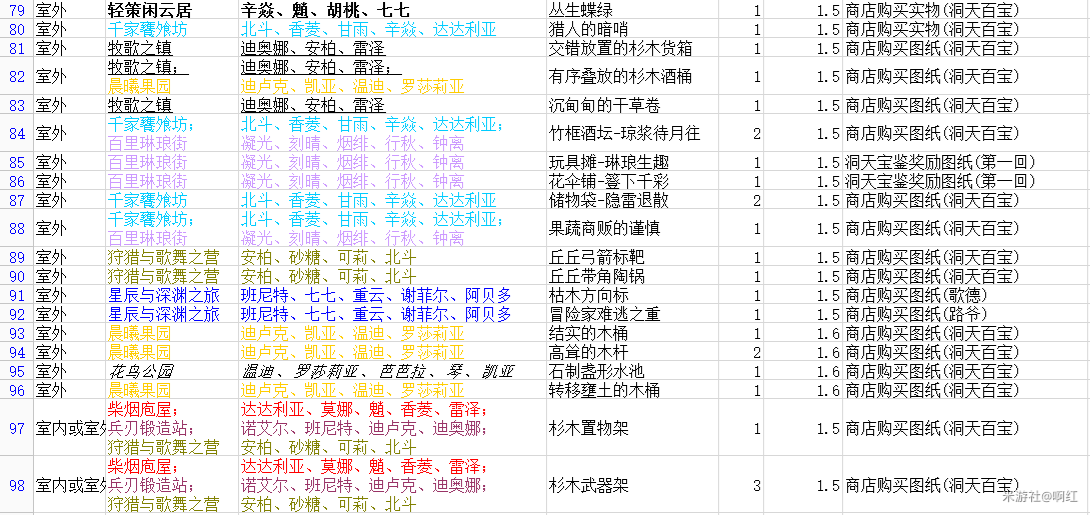Select the quantity 3 cell in row 98
1090x515 pixels.
741,485
